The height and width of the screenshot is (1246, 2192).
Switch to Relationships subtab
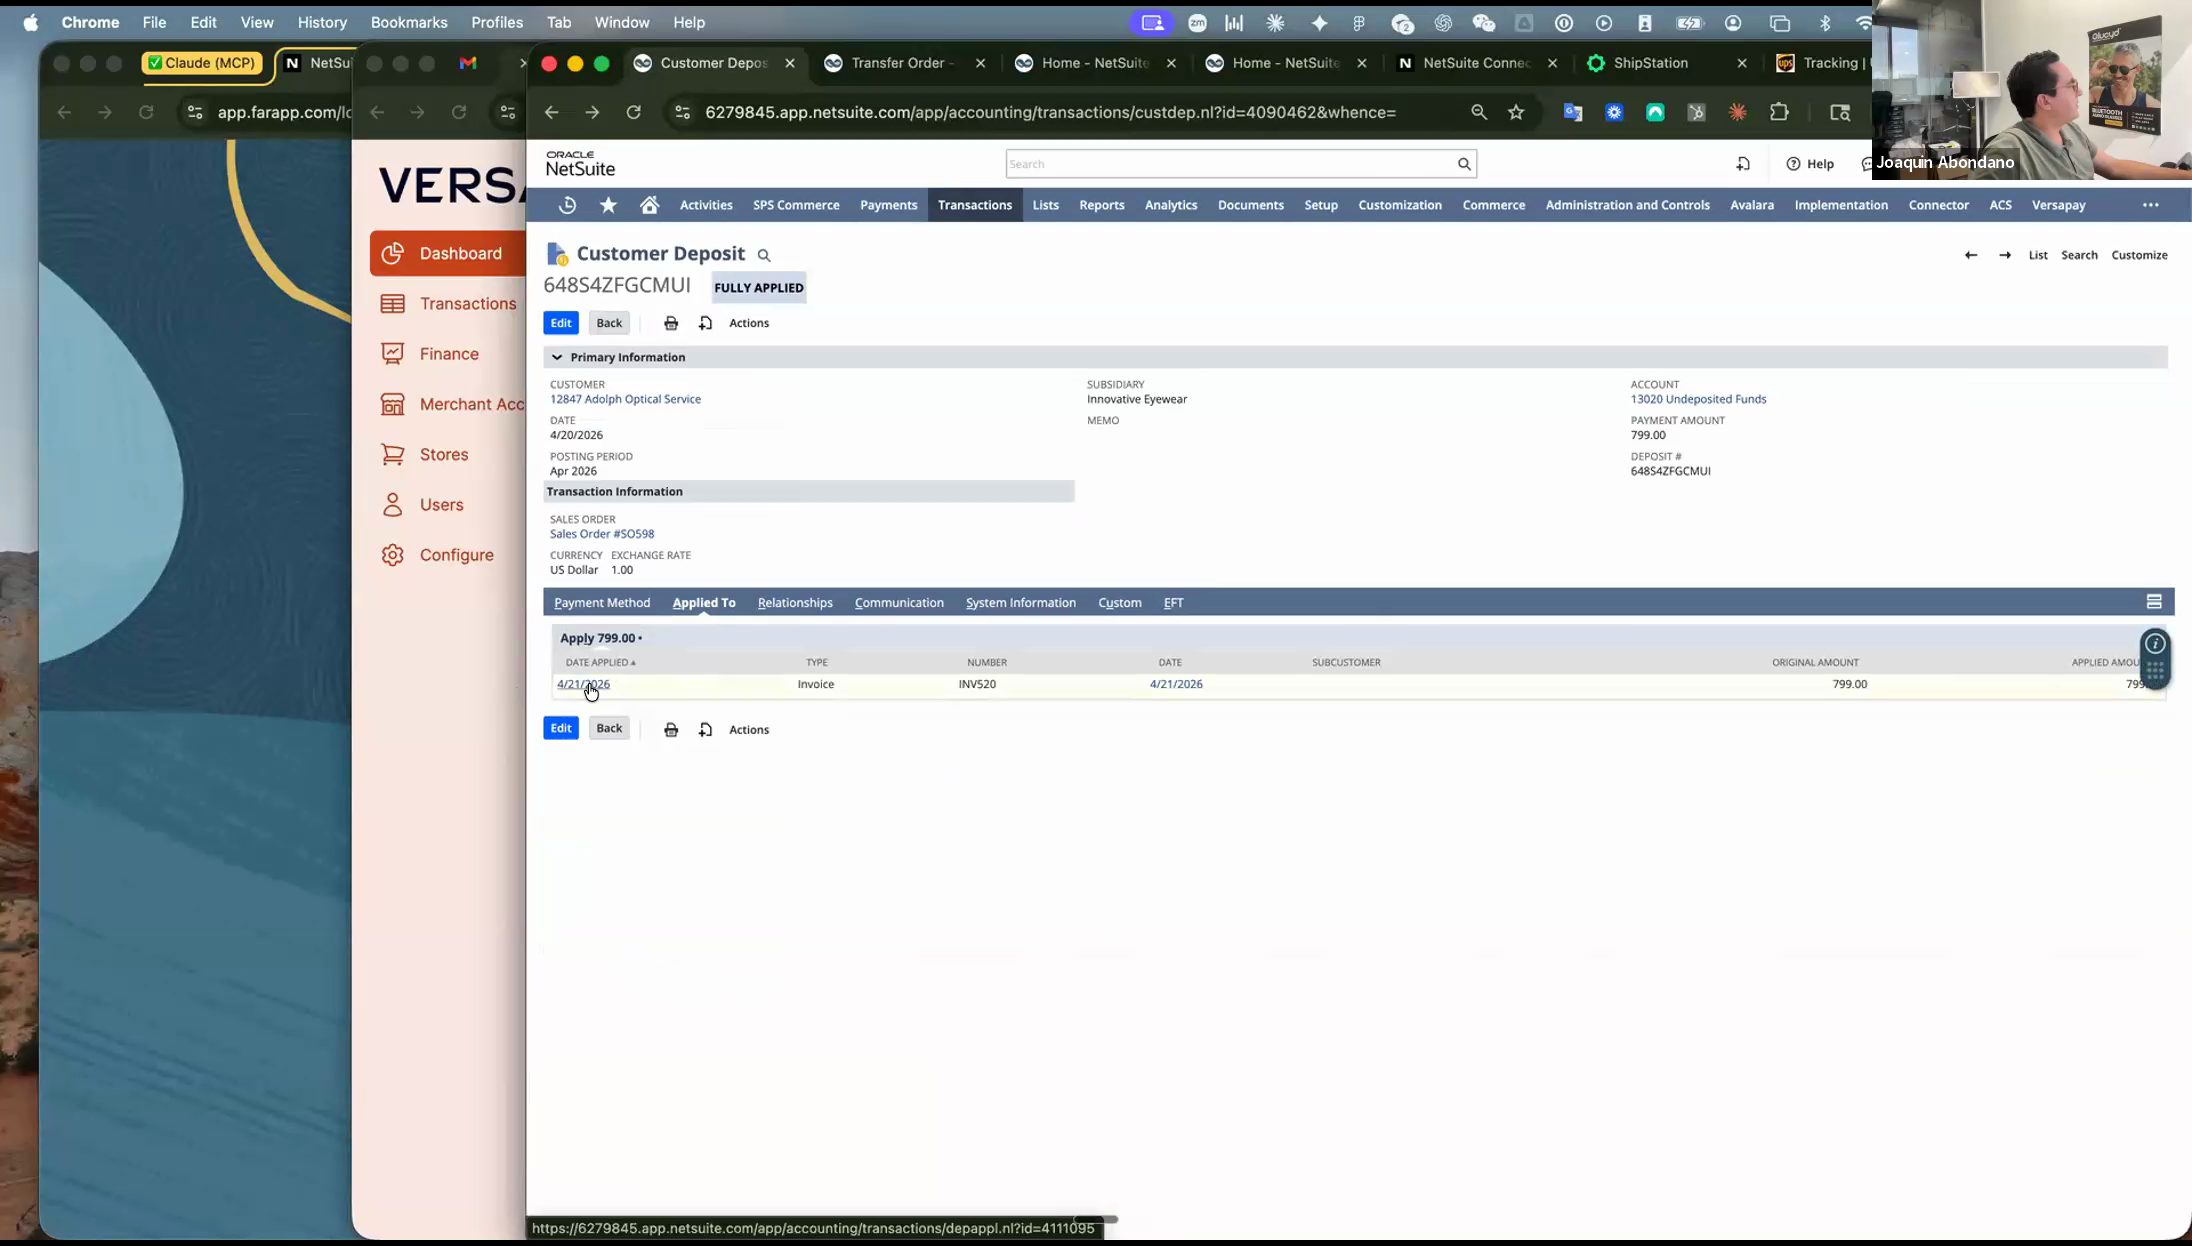click(795, 602)
